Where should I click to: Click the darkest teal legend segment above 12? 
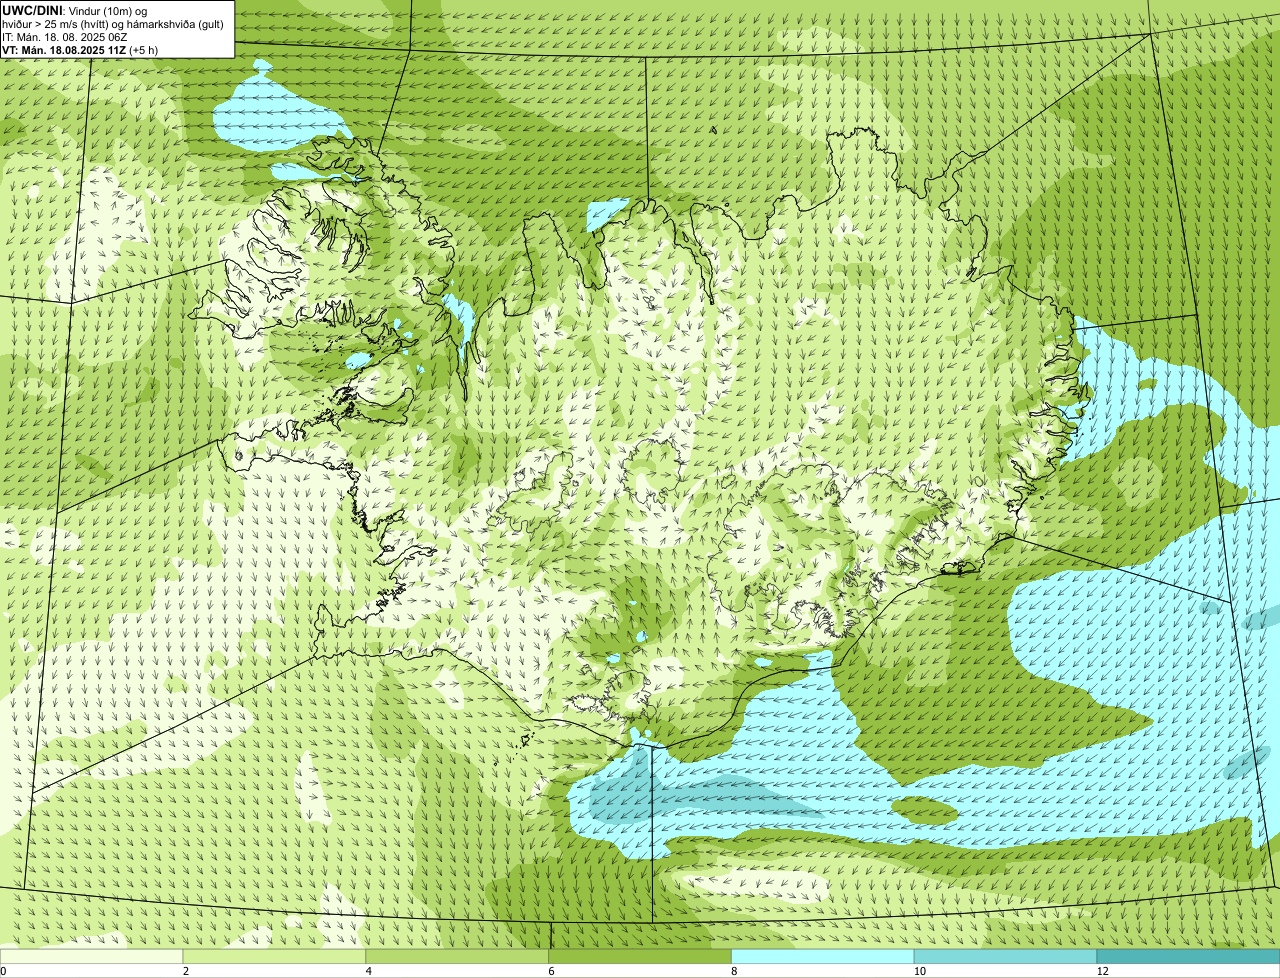[x=1189, y=956]
